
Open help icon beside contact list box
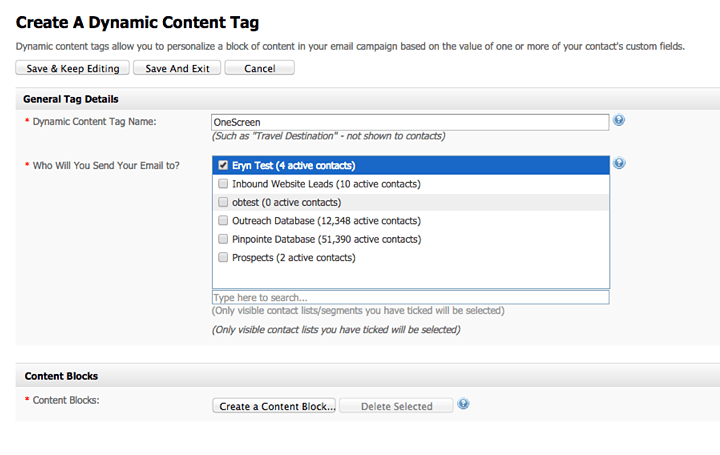619,163
